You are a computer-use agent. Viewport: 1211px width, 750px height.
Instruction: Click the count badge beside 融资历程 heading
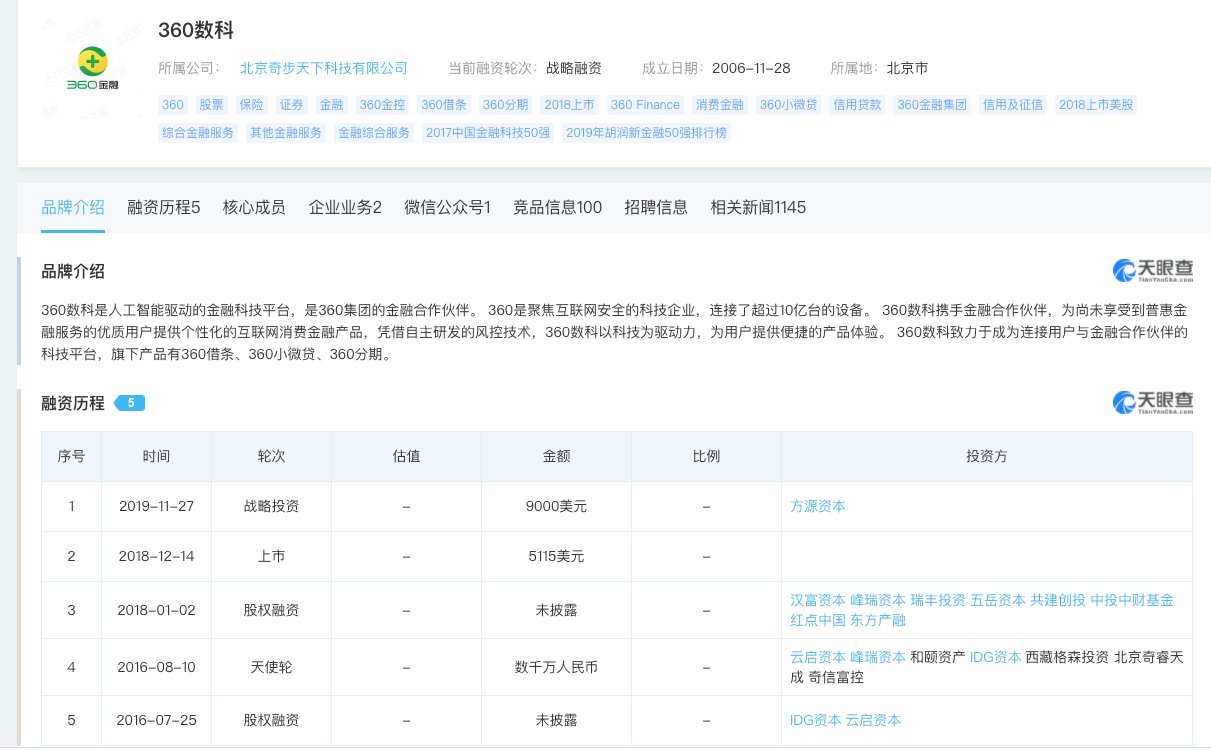[131, 403]
